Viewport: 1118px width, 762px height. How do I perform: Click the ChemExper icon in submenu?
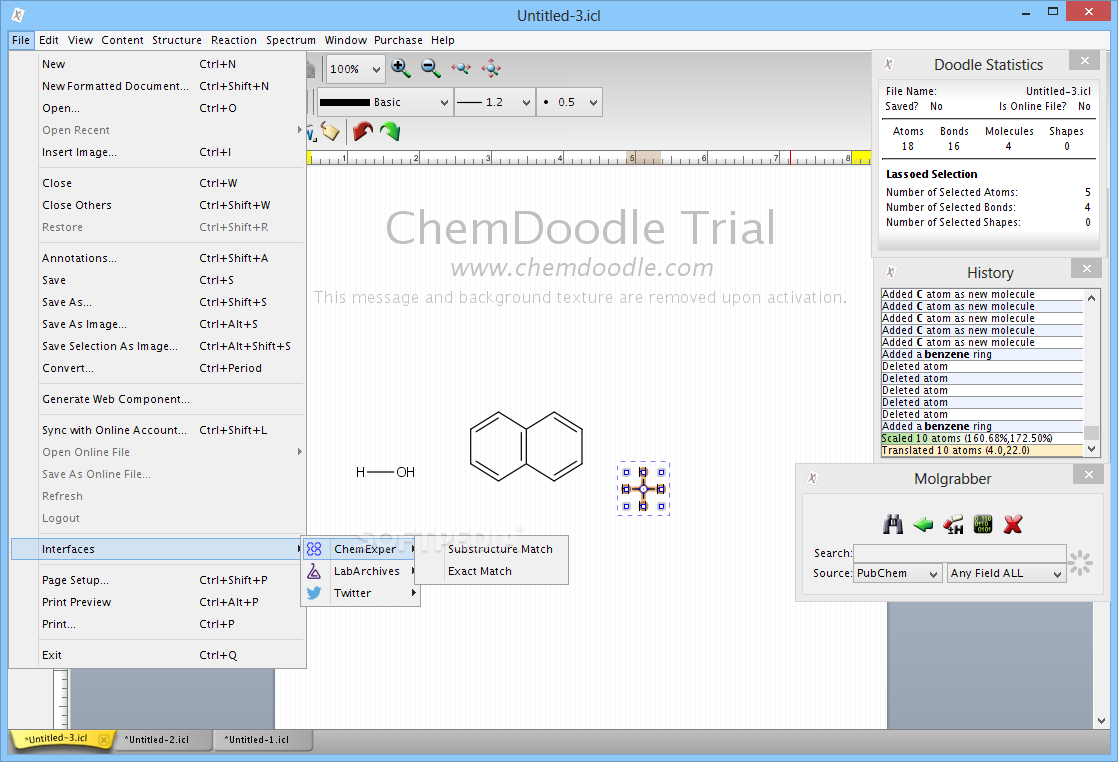(x=314, y=549)
